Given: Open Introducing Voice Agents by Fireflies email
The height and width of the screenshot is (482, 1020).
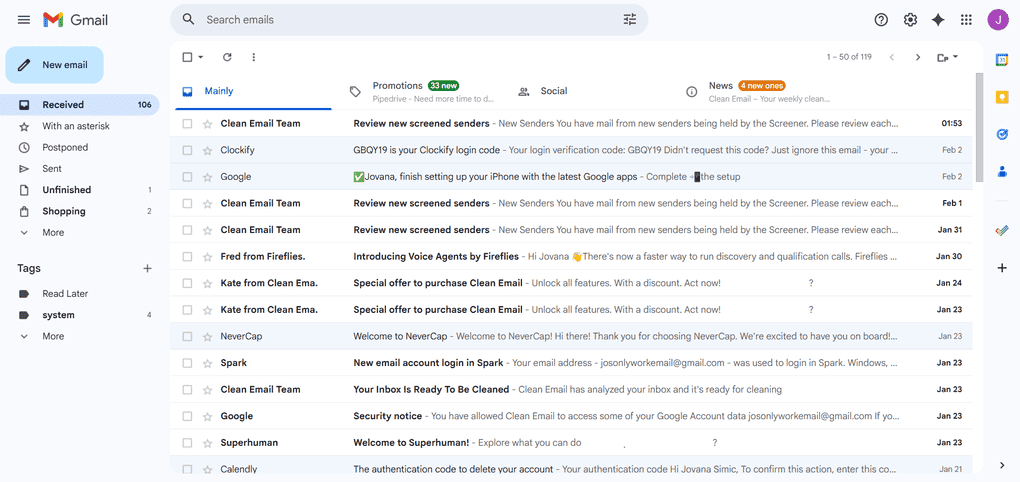Looking at the screenshot, I should [571, 257].
